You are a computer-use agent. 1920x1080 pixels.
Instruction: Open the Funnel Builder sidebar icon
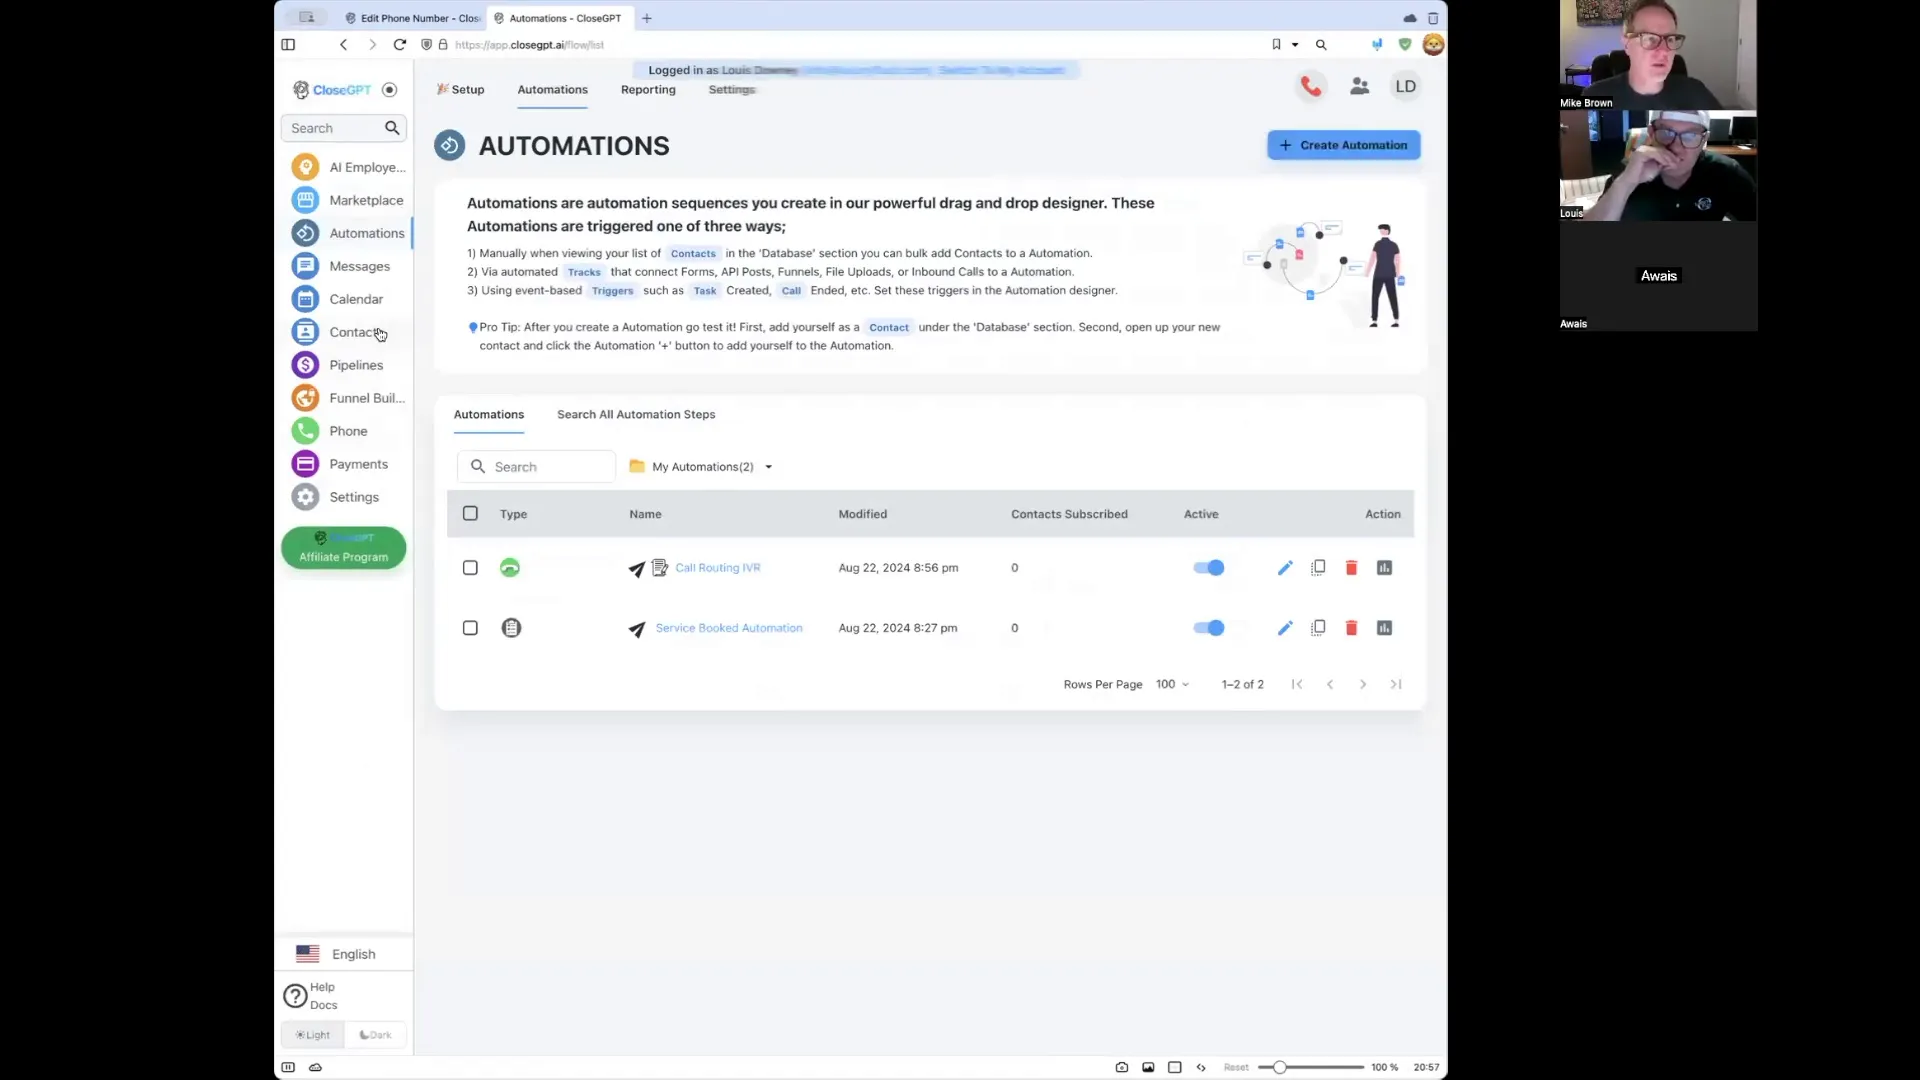[305, 398]
